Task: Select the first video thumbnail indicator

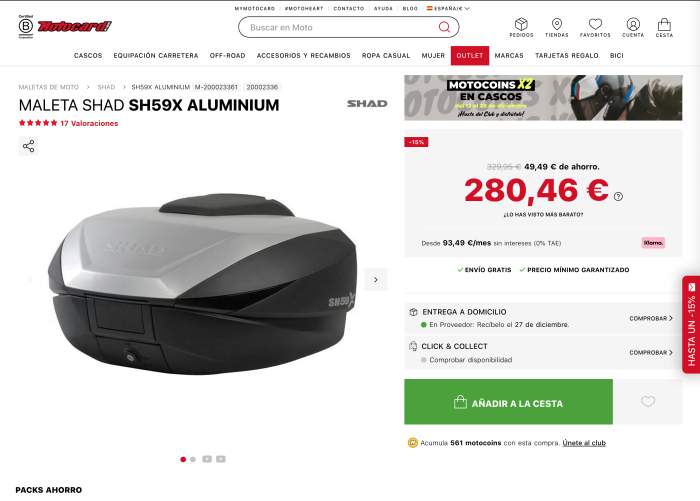Action: [x=207, y=459]
